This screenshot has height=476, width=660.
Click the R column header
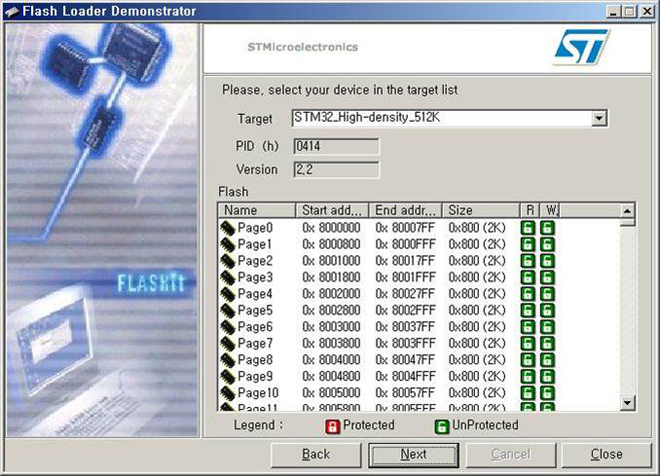point(530,210)
